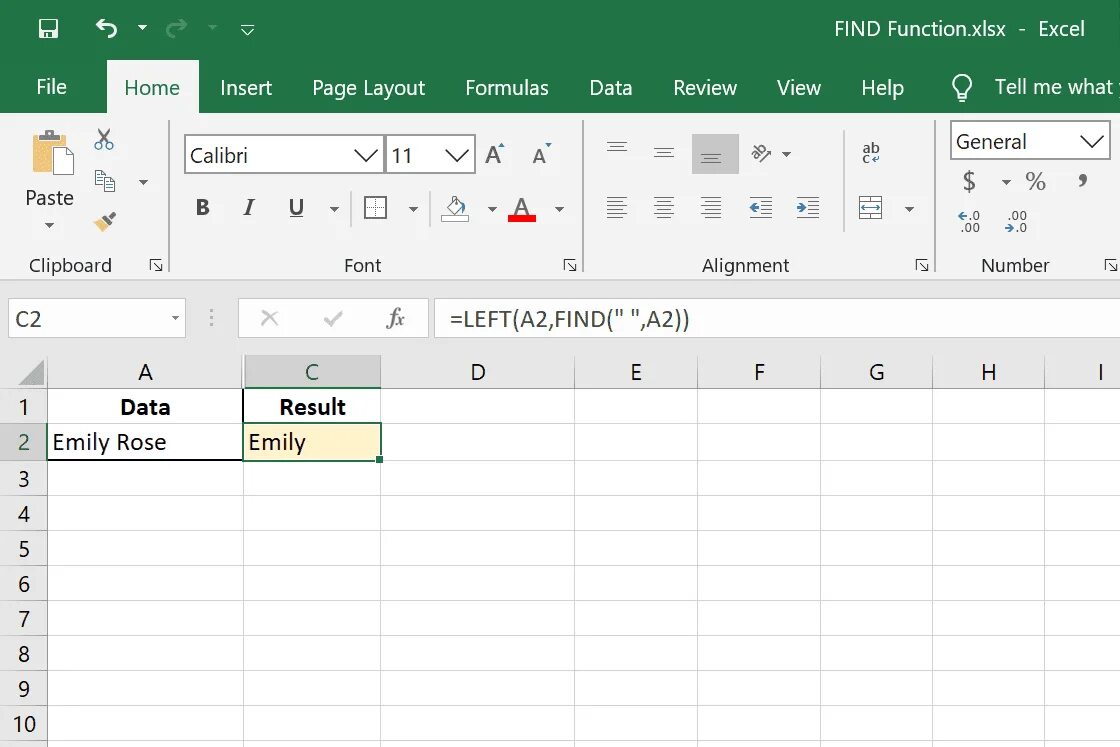The width and height of the screenshot is (1120, 747).
Task: Click the Save icon in title bar
Action: point(48,29)
